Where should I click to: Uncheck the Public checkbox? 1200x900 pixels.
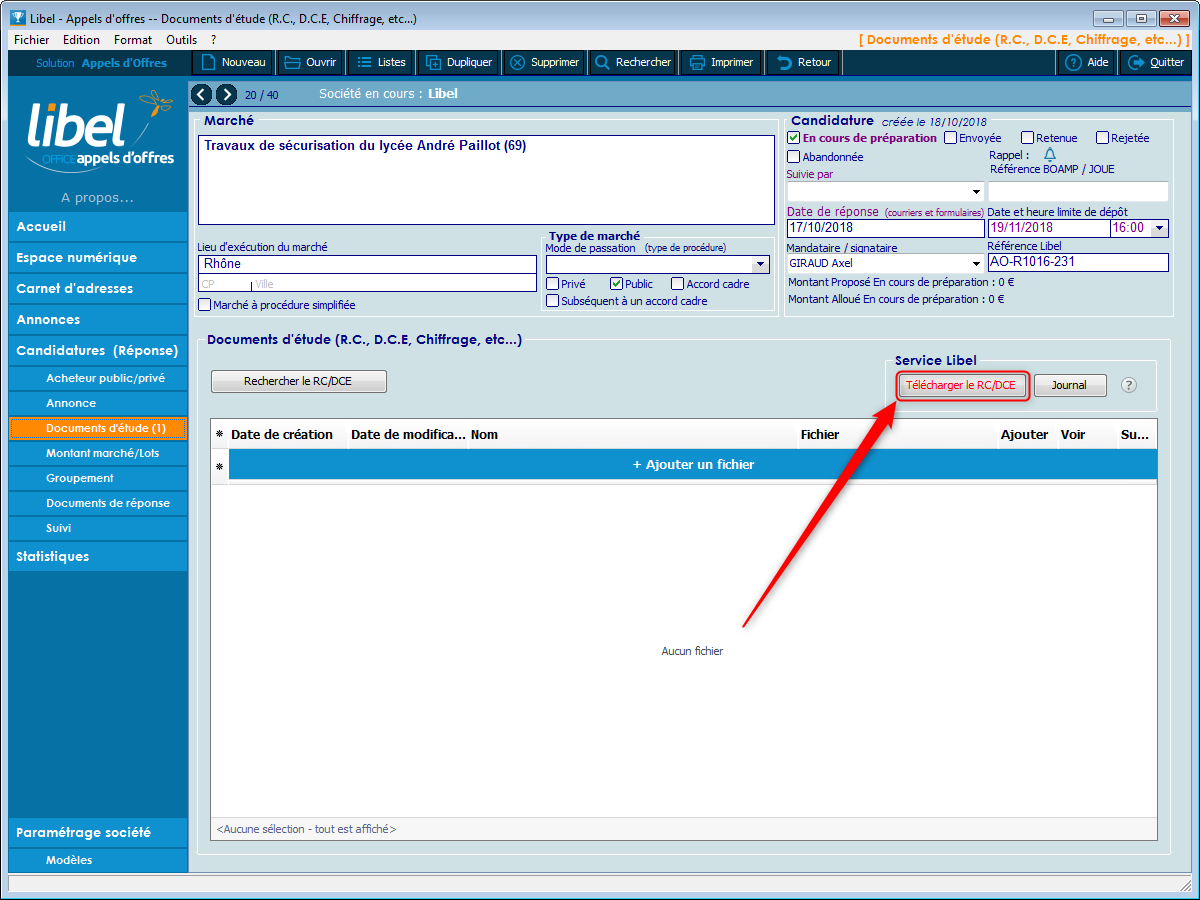tap(617, 284)
